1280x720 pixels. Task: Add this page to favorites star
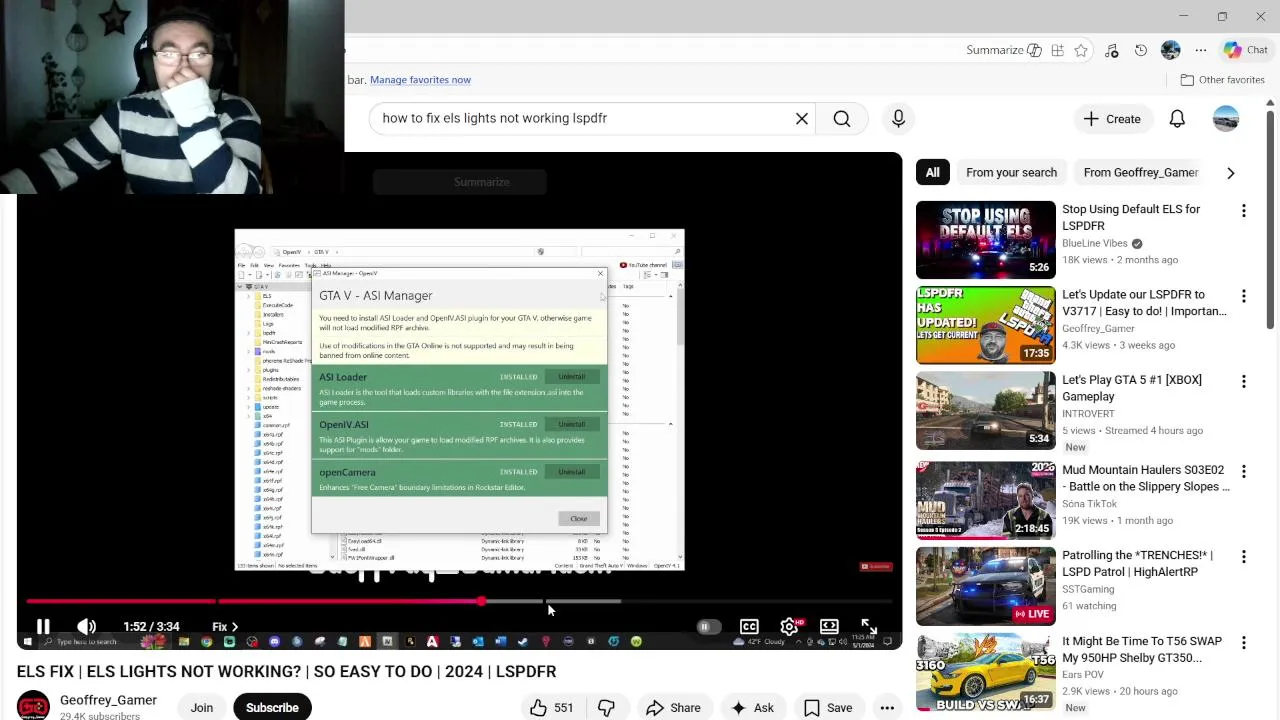1081,50
